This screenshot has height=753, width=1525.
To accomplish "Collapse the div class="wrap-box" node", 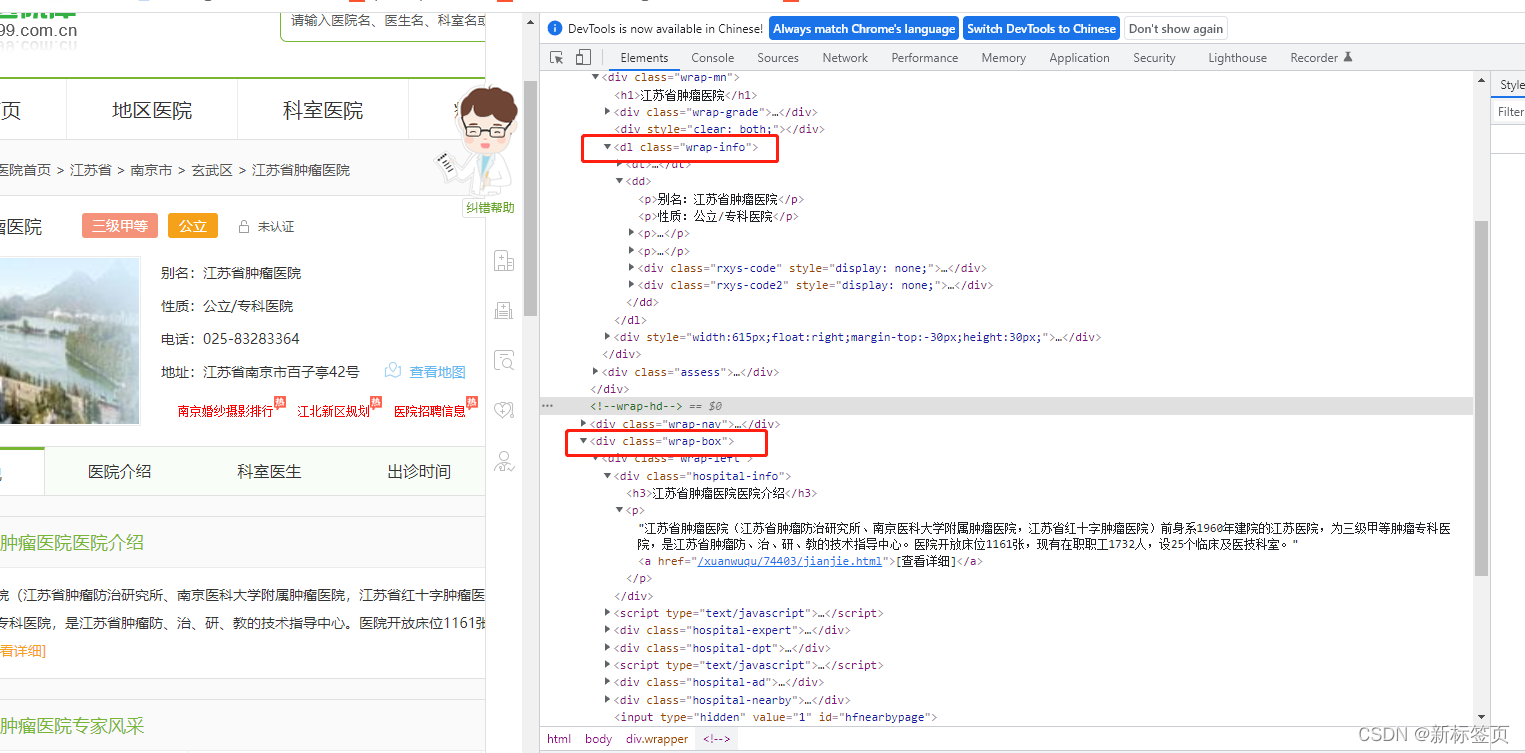I will click(584, 441).
